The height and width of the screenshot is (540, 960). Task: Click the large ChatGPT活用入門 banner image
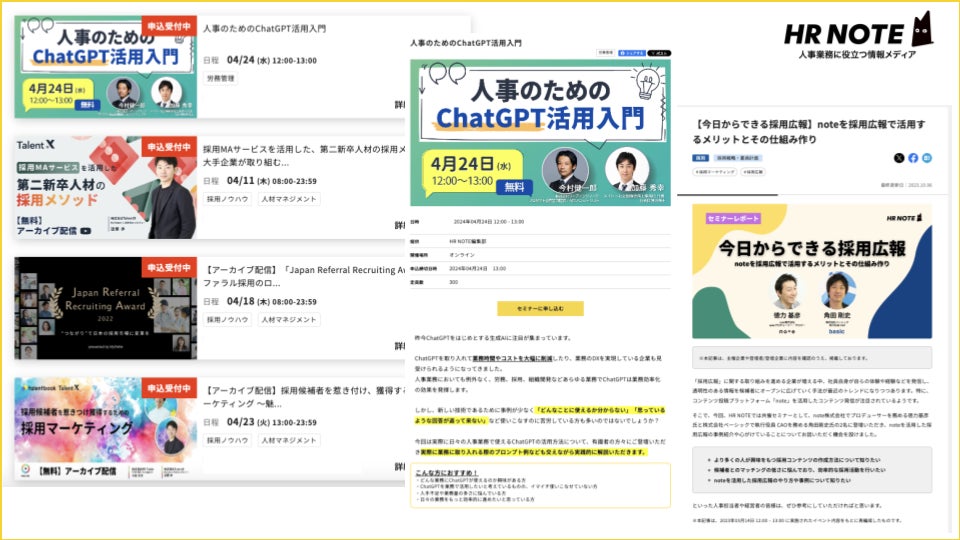click(x=540, y=132)
